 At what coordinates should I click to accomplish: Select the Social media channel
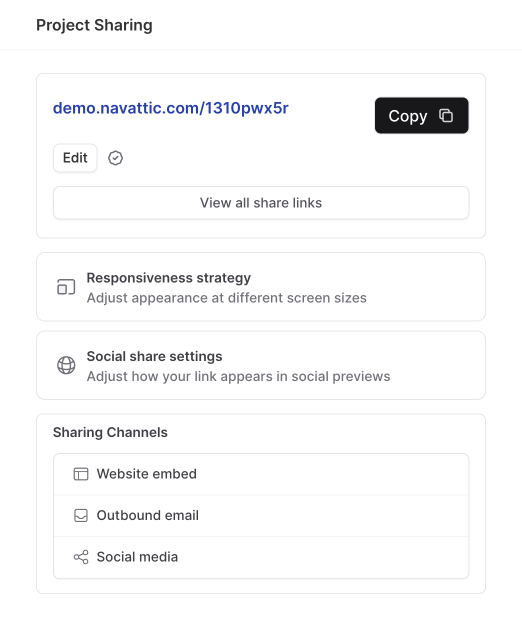(x=261, y=557)
